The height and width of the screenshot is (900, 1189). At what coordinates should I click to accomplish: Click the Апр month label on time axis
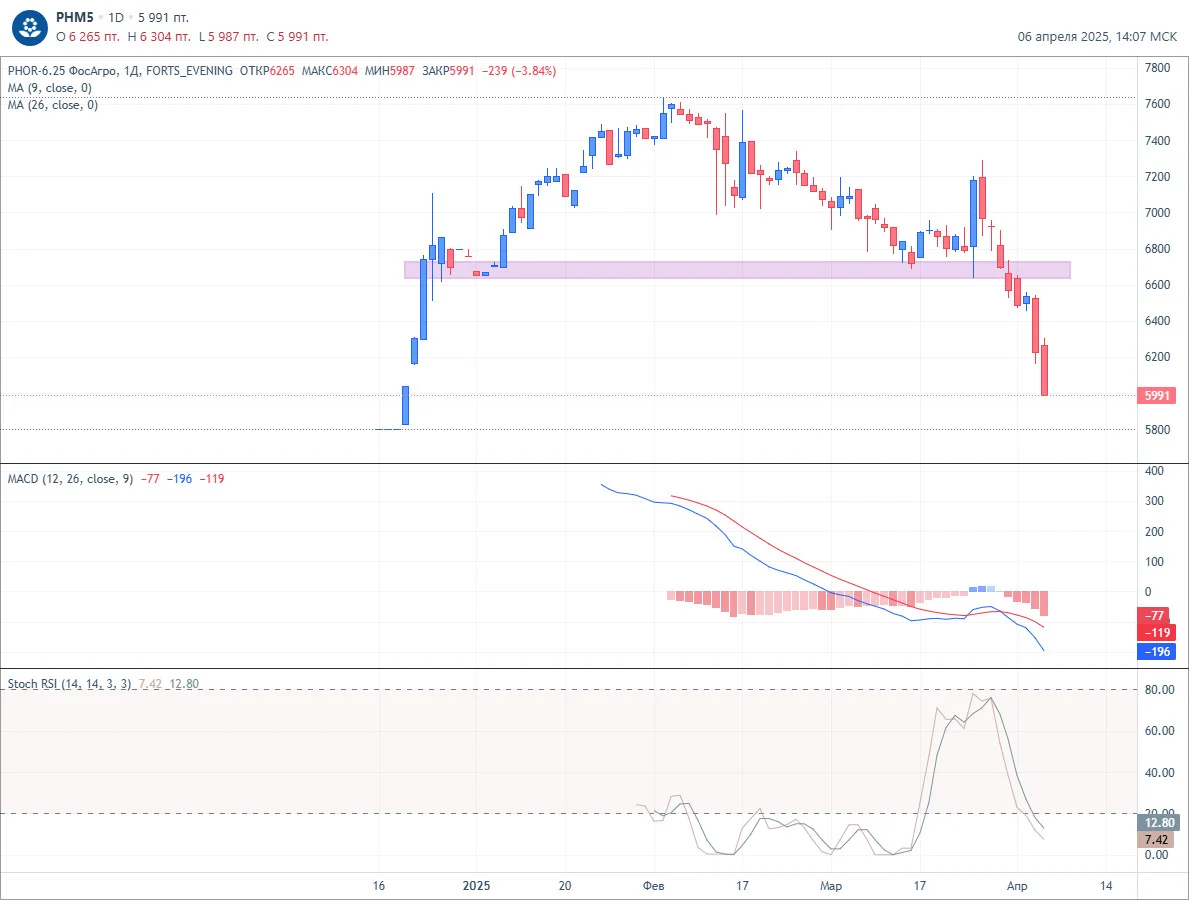1017,886
